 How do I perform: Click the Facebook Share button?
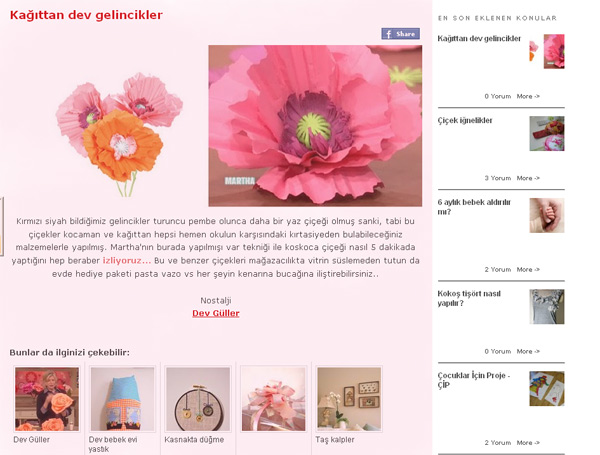point(400,34)
